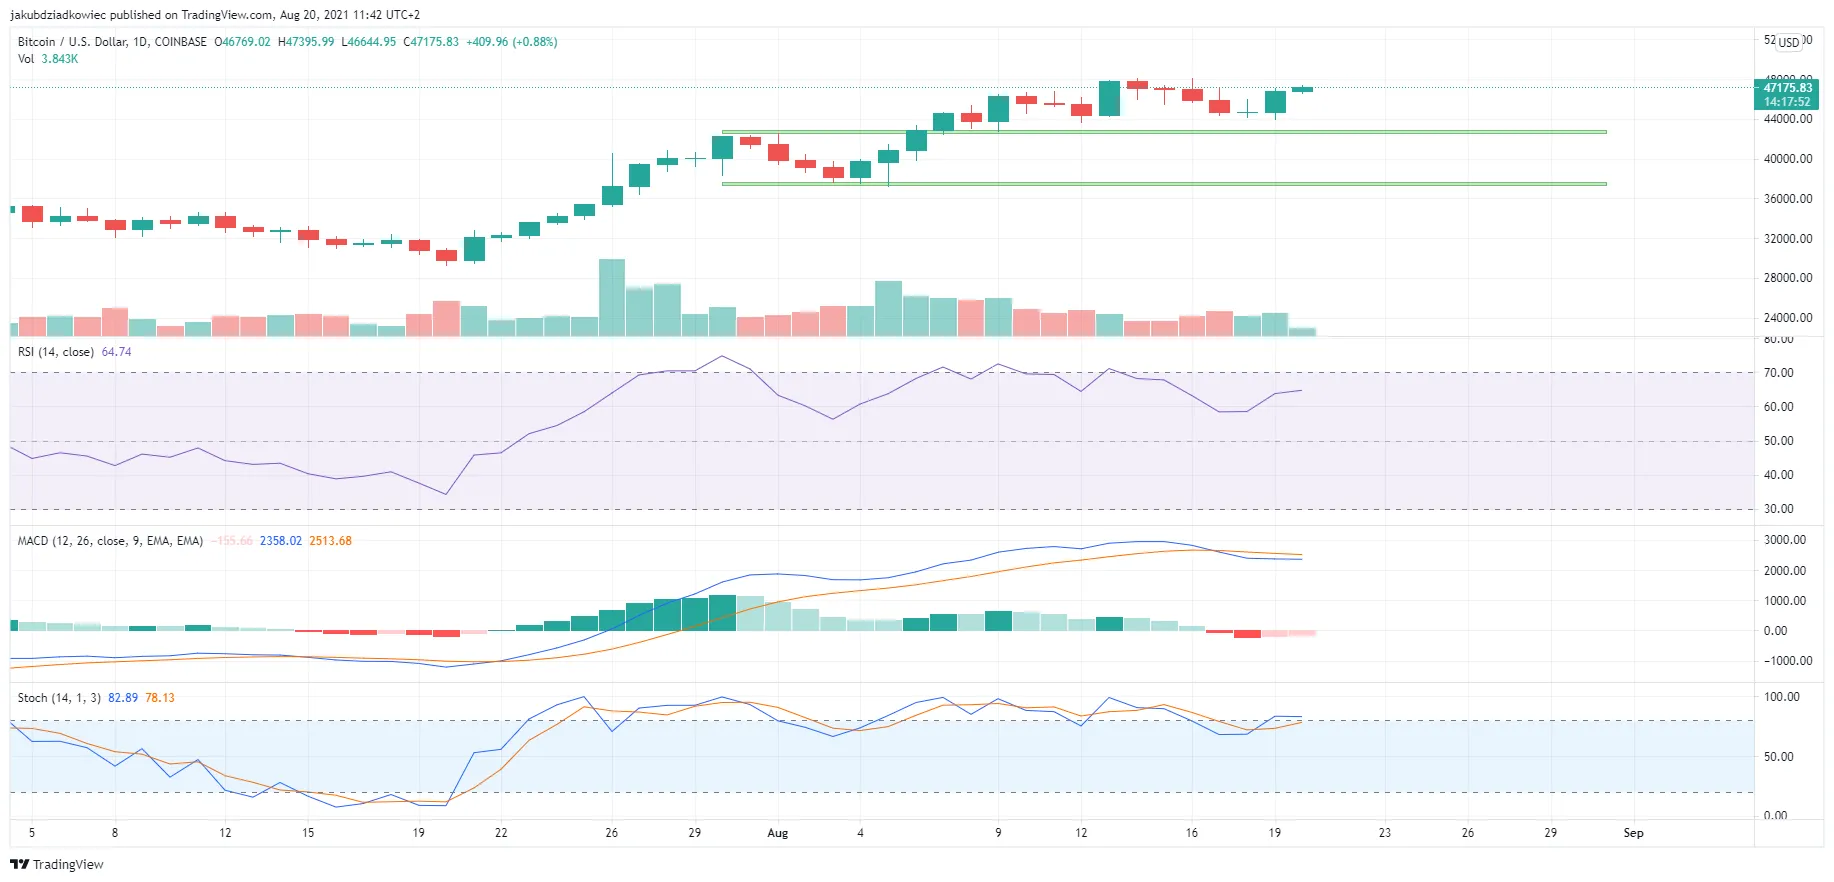Click date 26 after Aug on time axis
The height and width of the screenshot is (882, 1834).
click(x=1467, y=833)
